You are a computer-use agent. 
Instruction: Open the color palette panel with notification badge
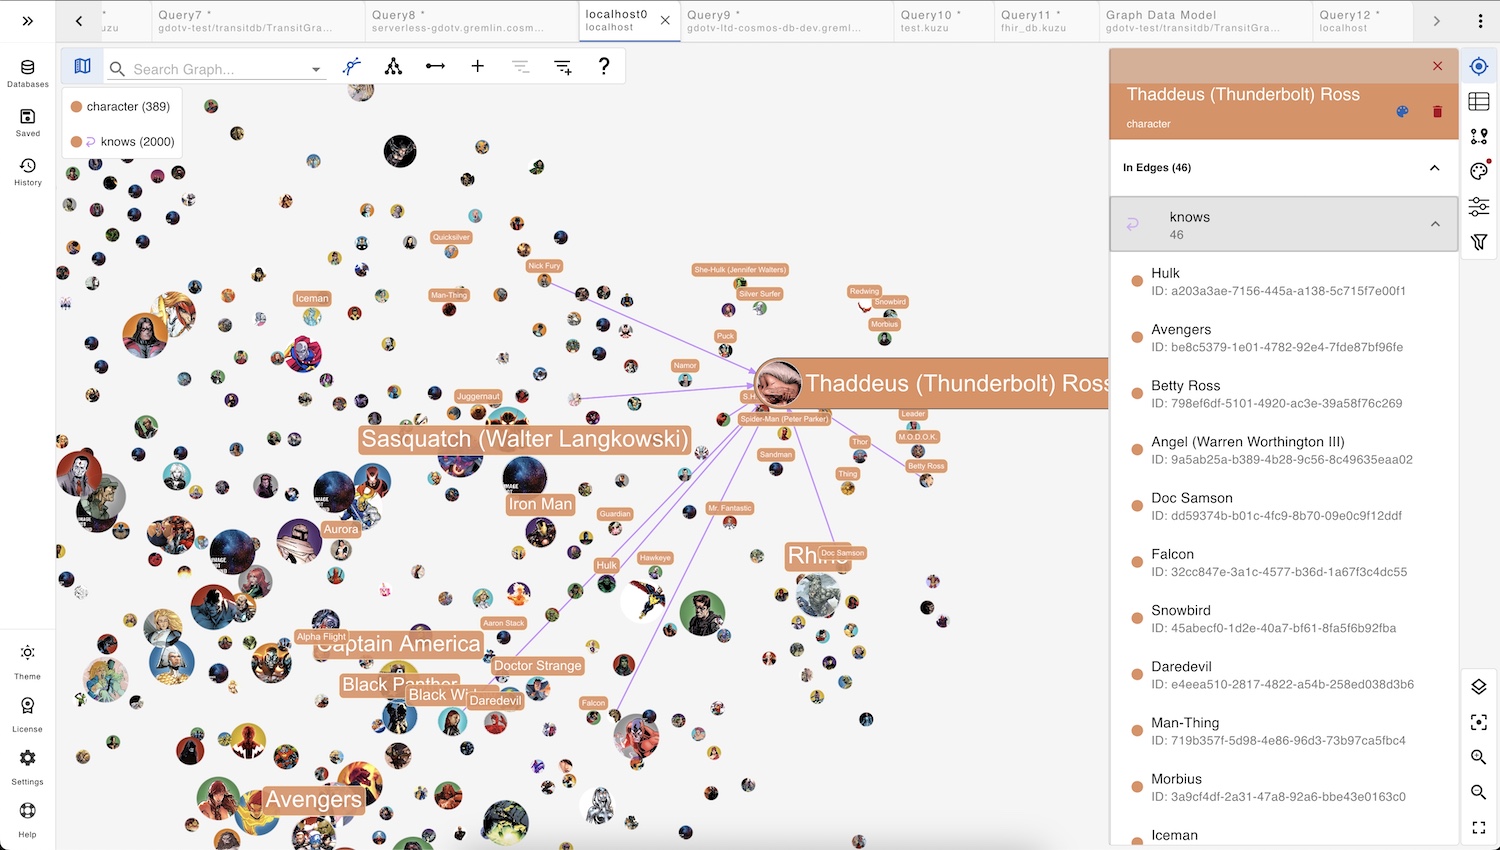tap(1478, 170)
